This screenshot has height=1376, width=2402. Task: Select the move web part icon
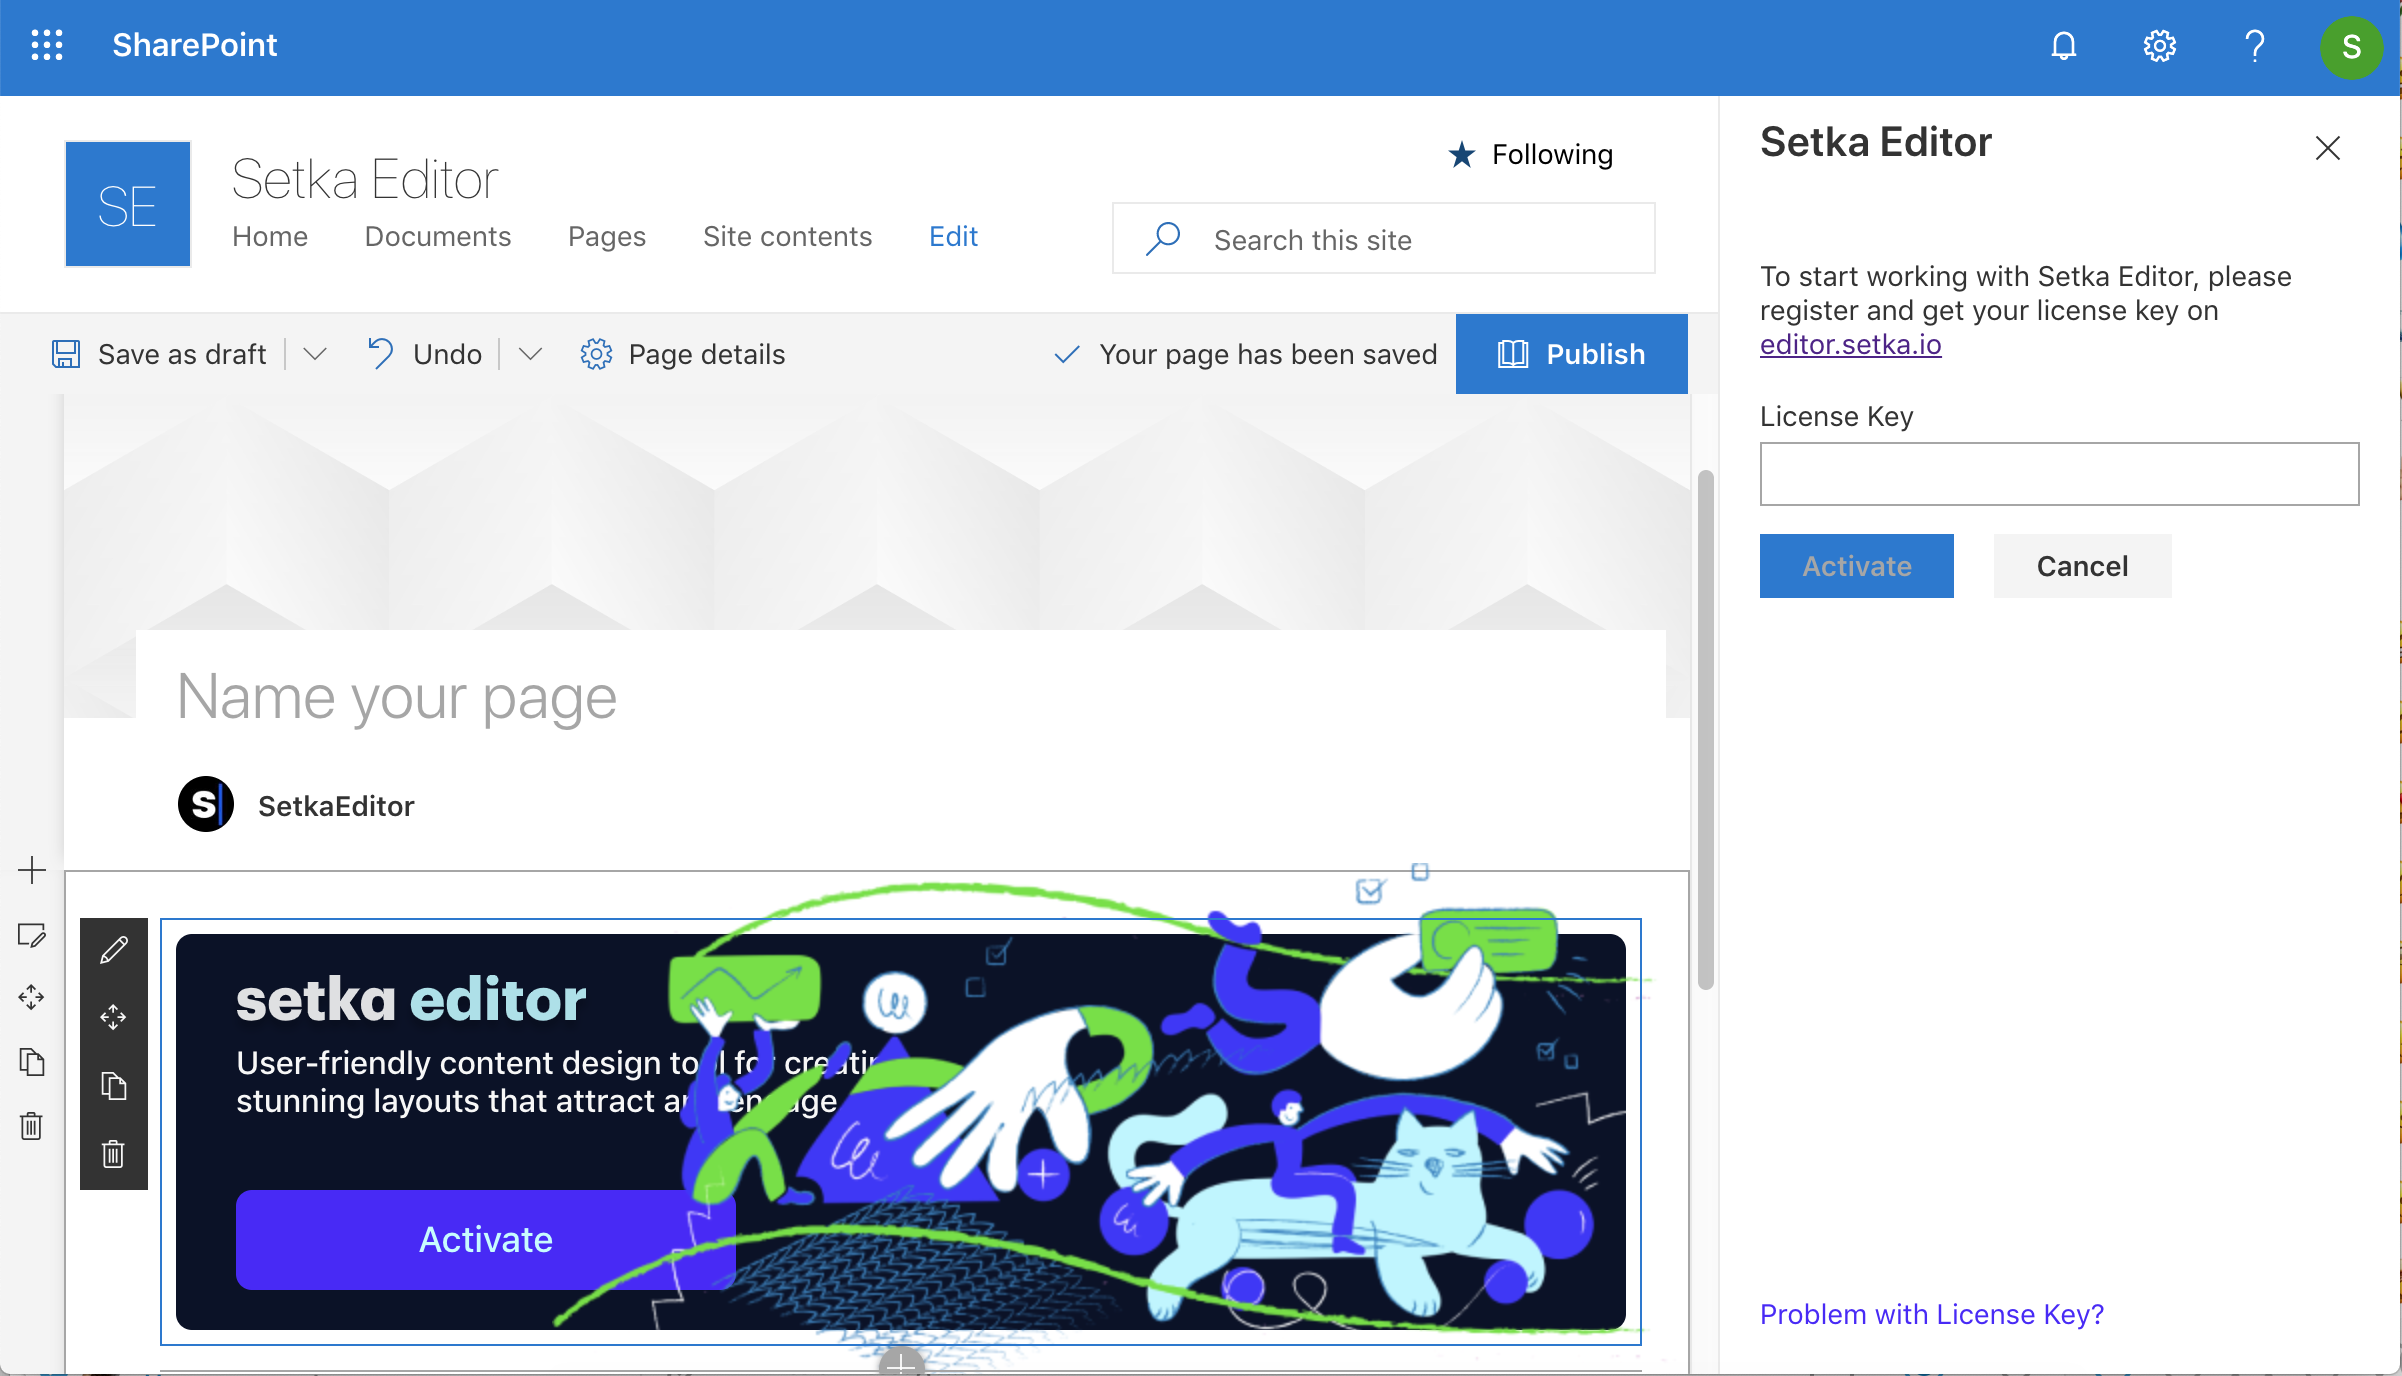coord(113,1018)
